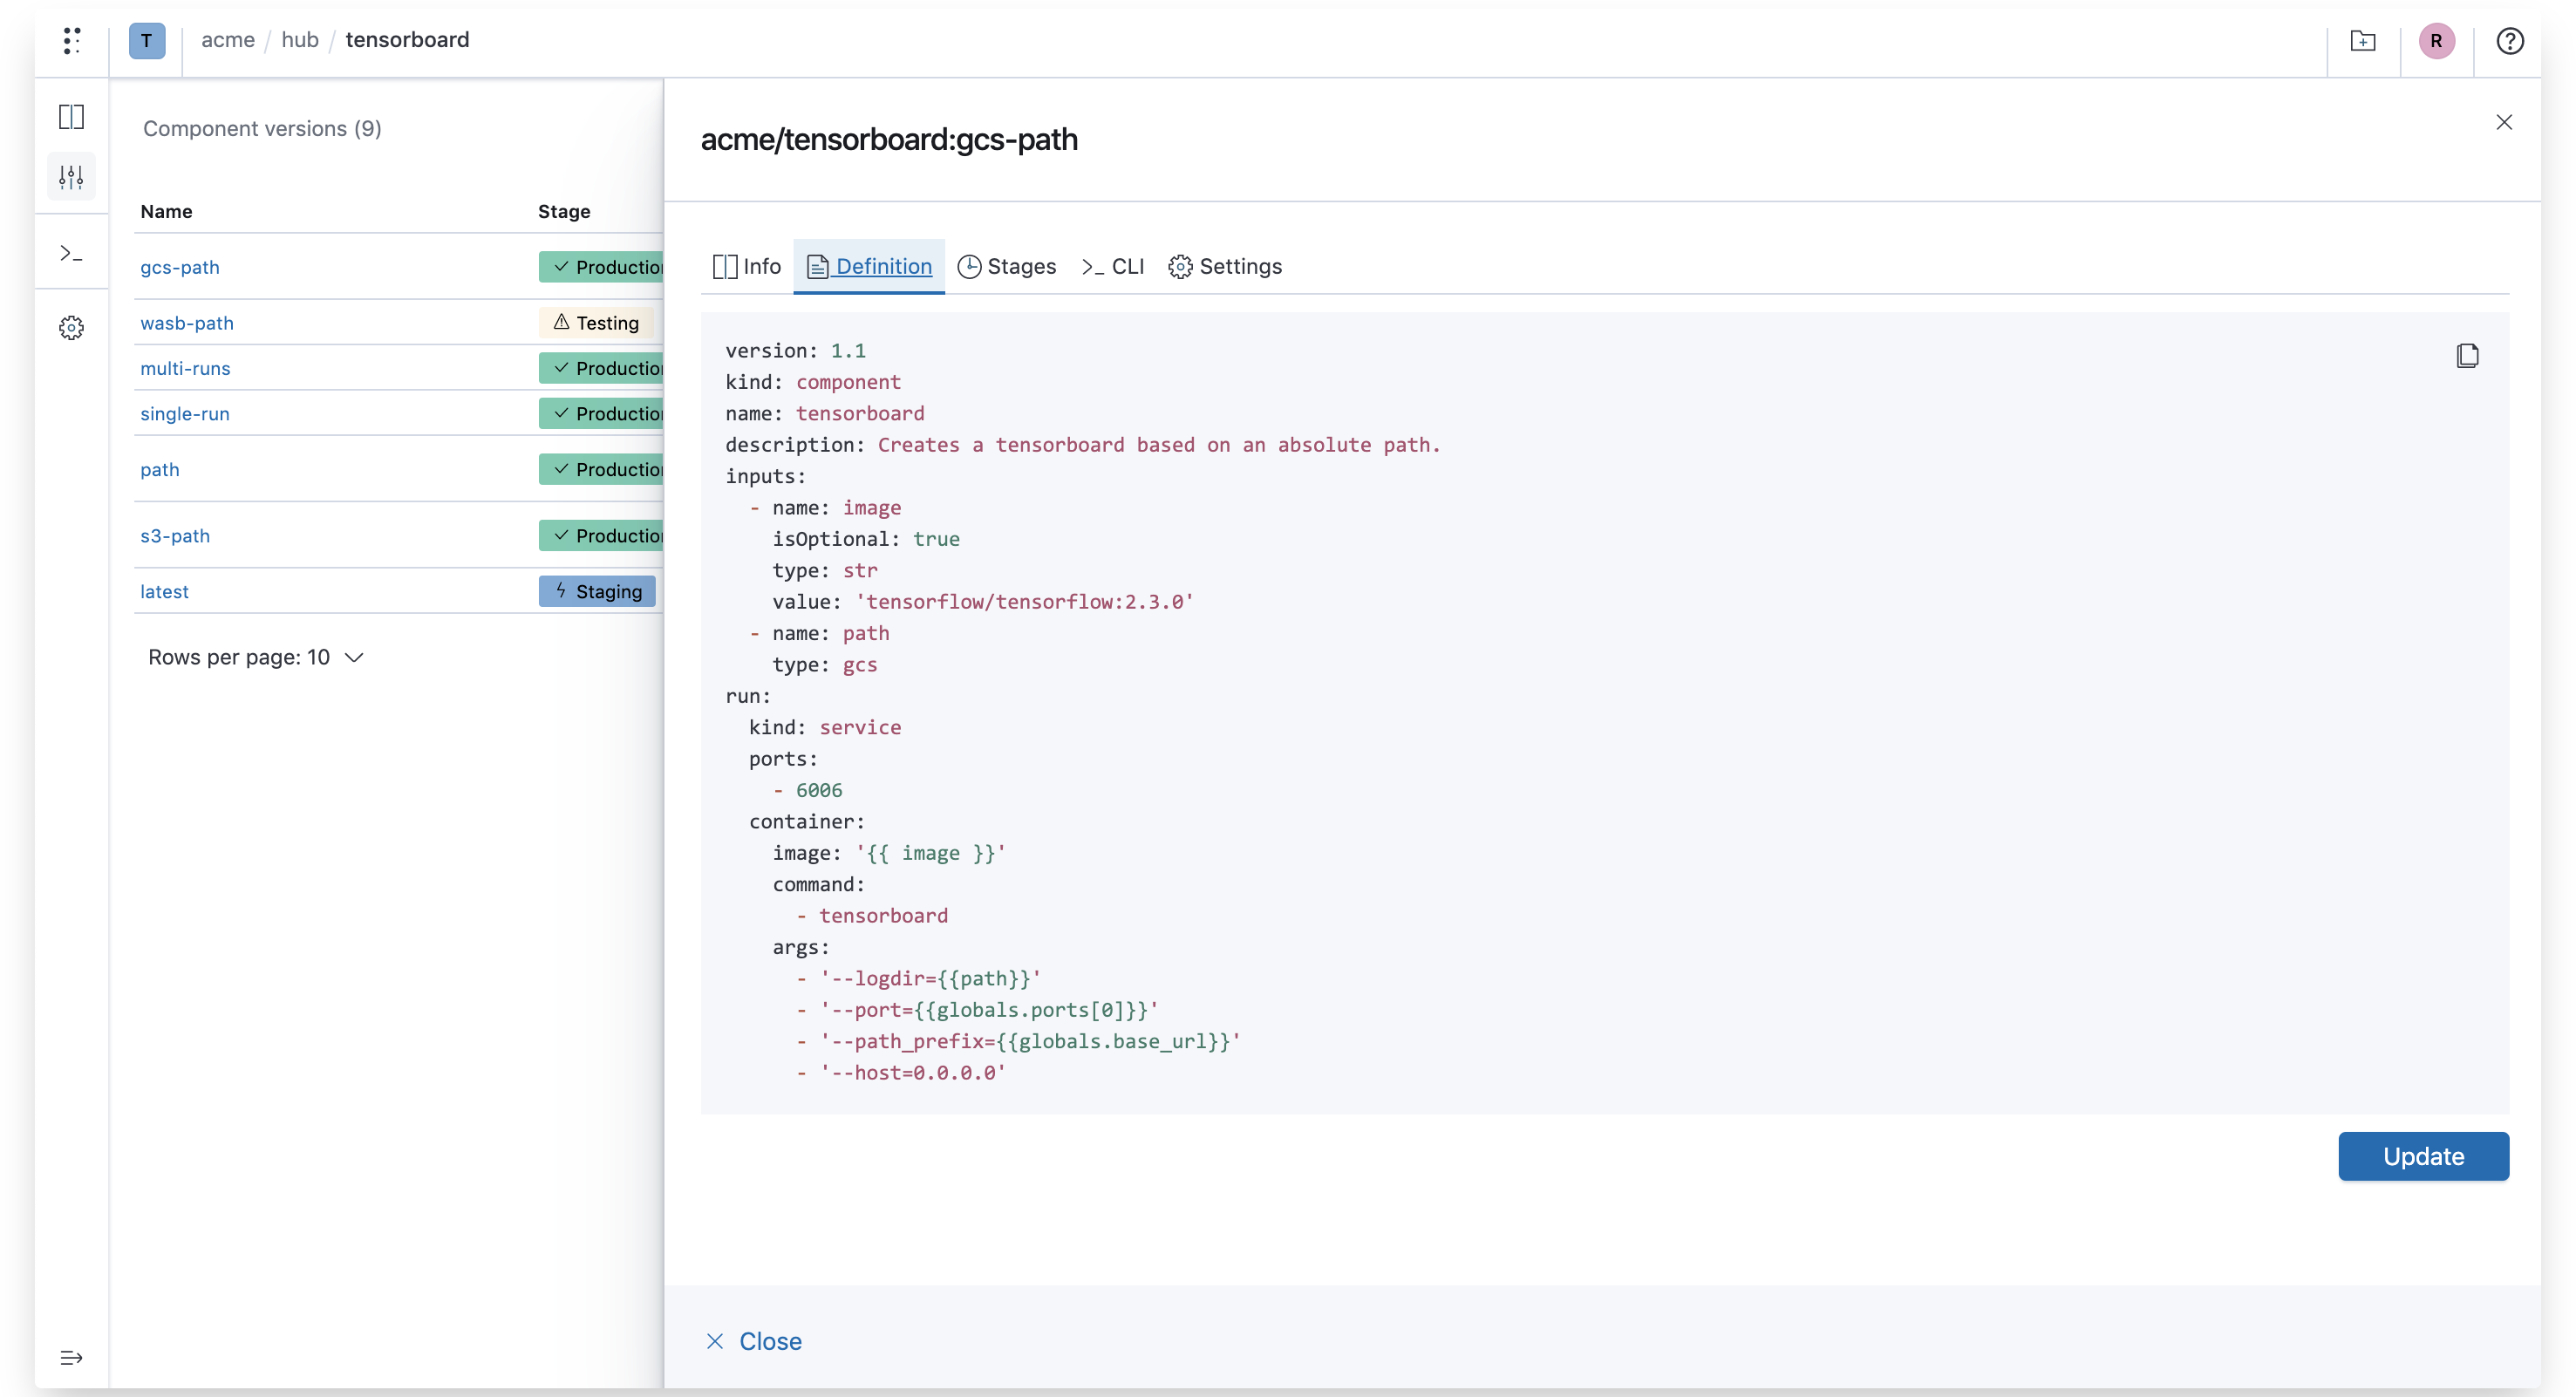Click the new folder icon in header
Image resolution: width=2576 pixels, height=1397 pixels.
pos(2363,41)
